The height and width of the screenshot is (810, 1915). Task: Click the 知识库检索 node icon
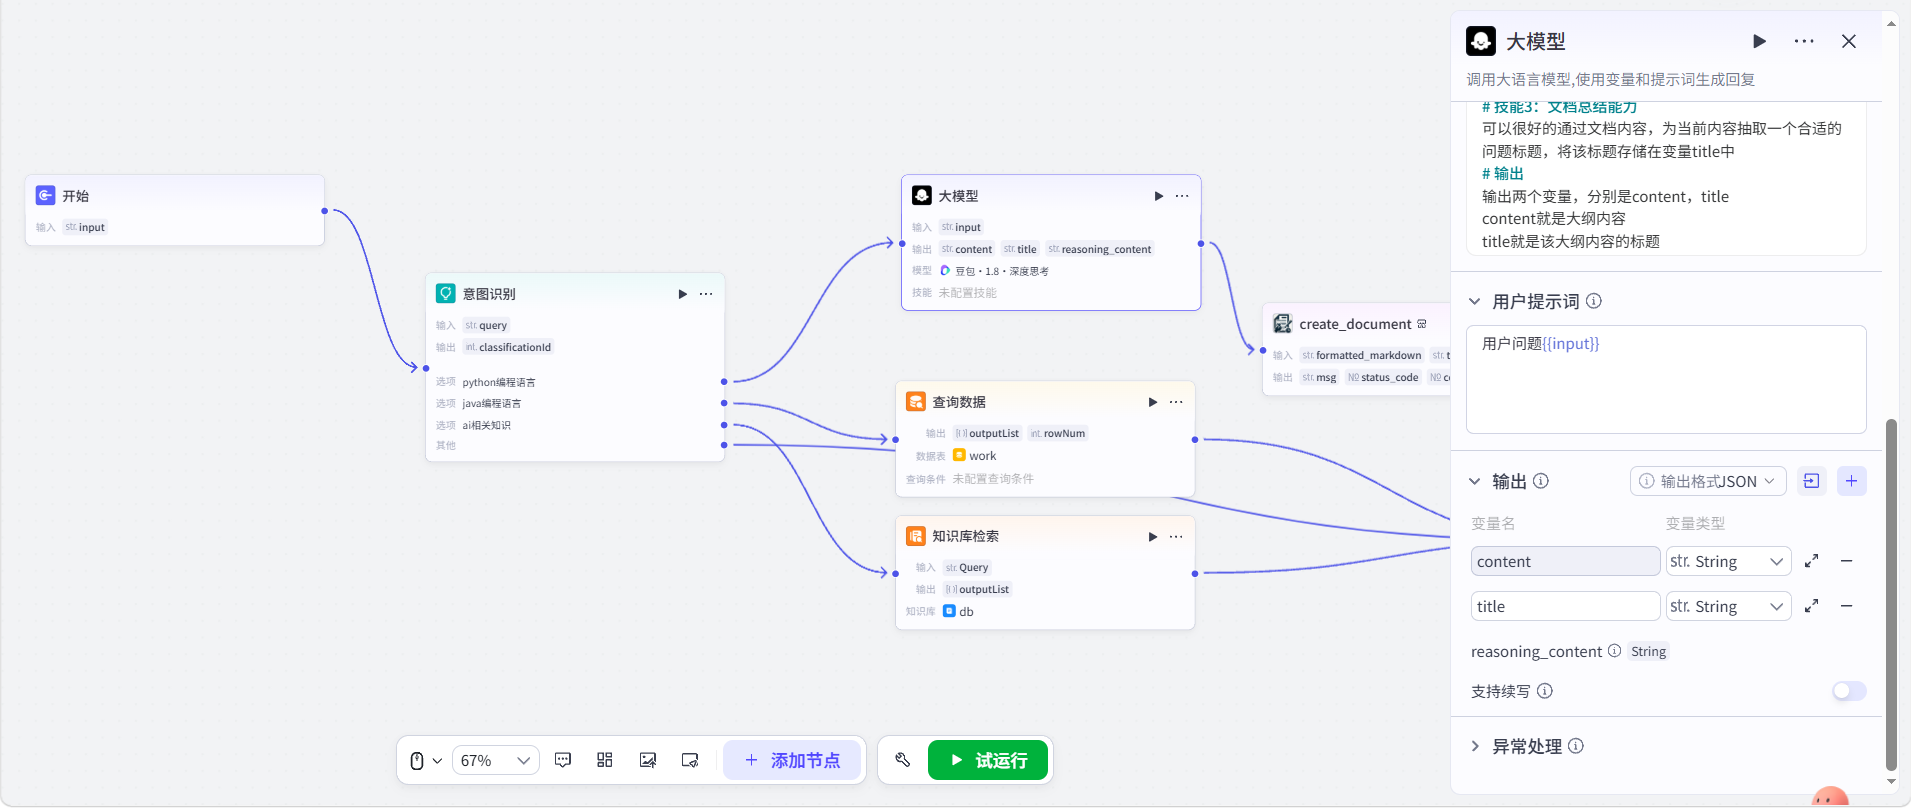[x=916, y=535]
